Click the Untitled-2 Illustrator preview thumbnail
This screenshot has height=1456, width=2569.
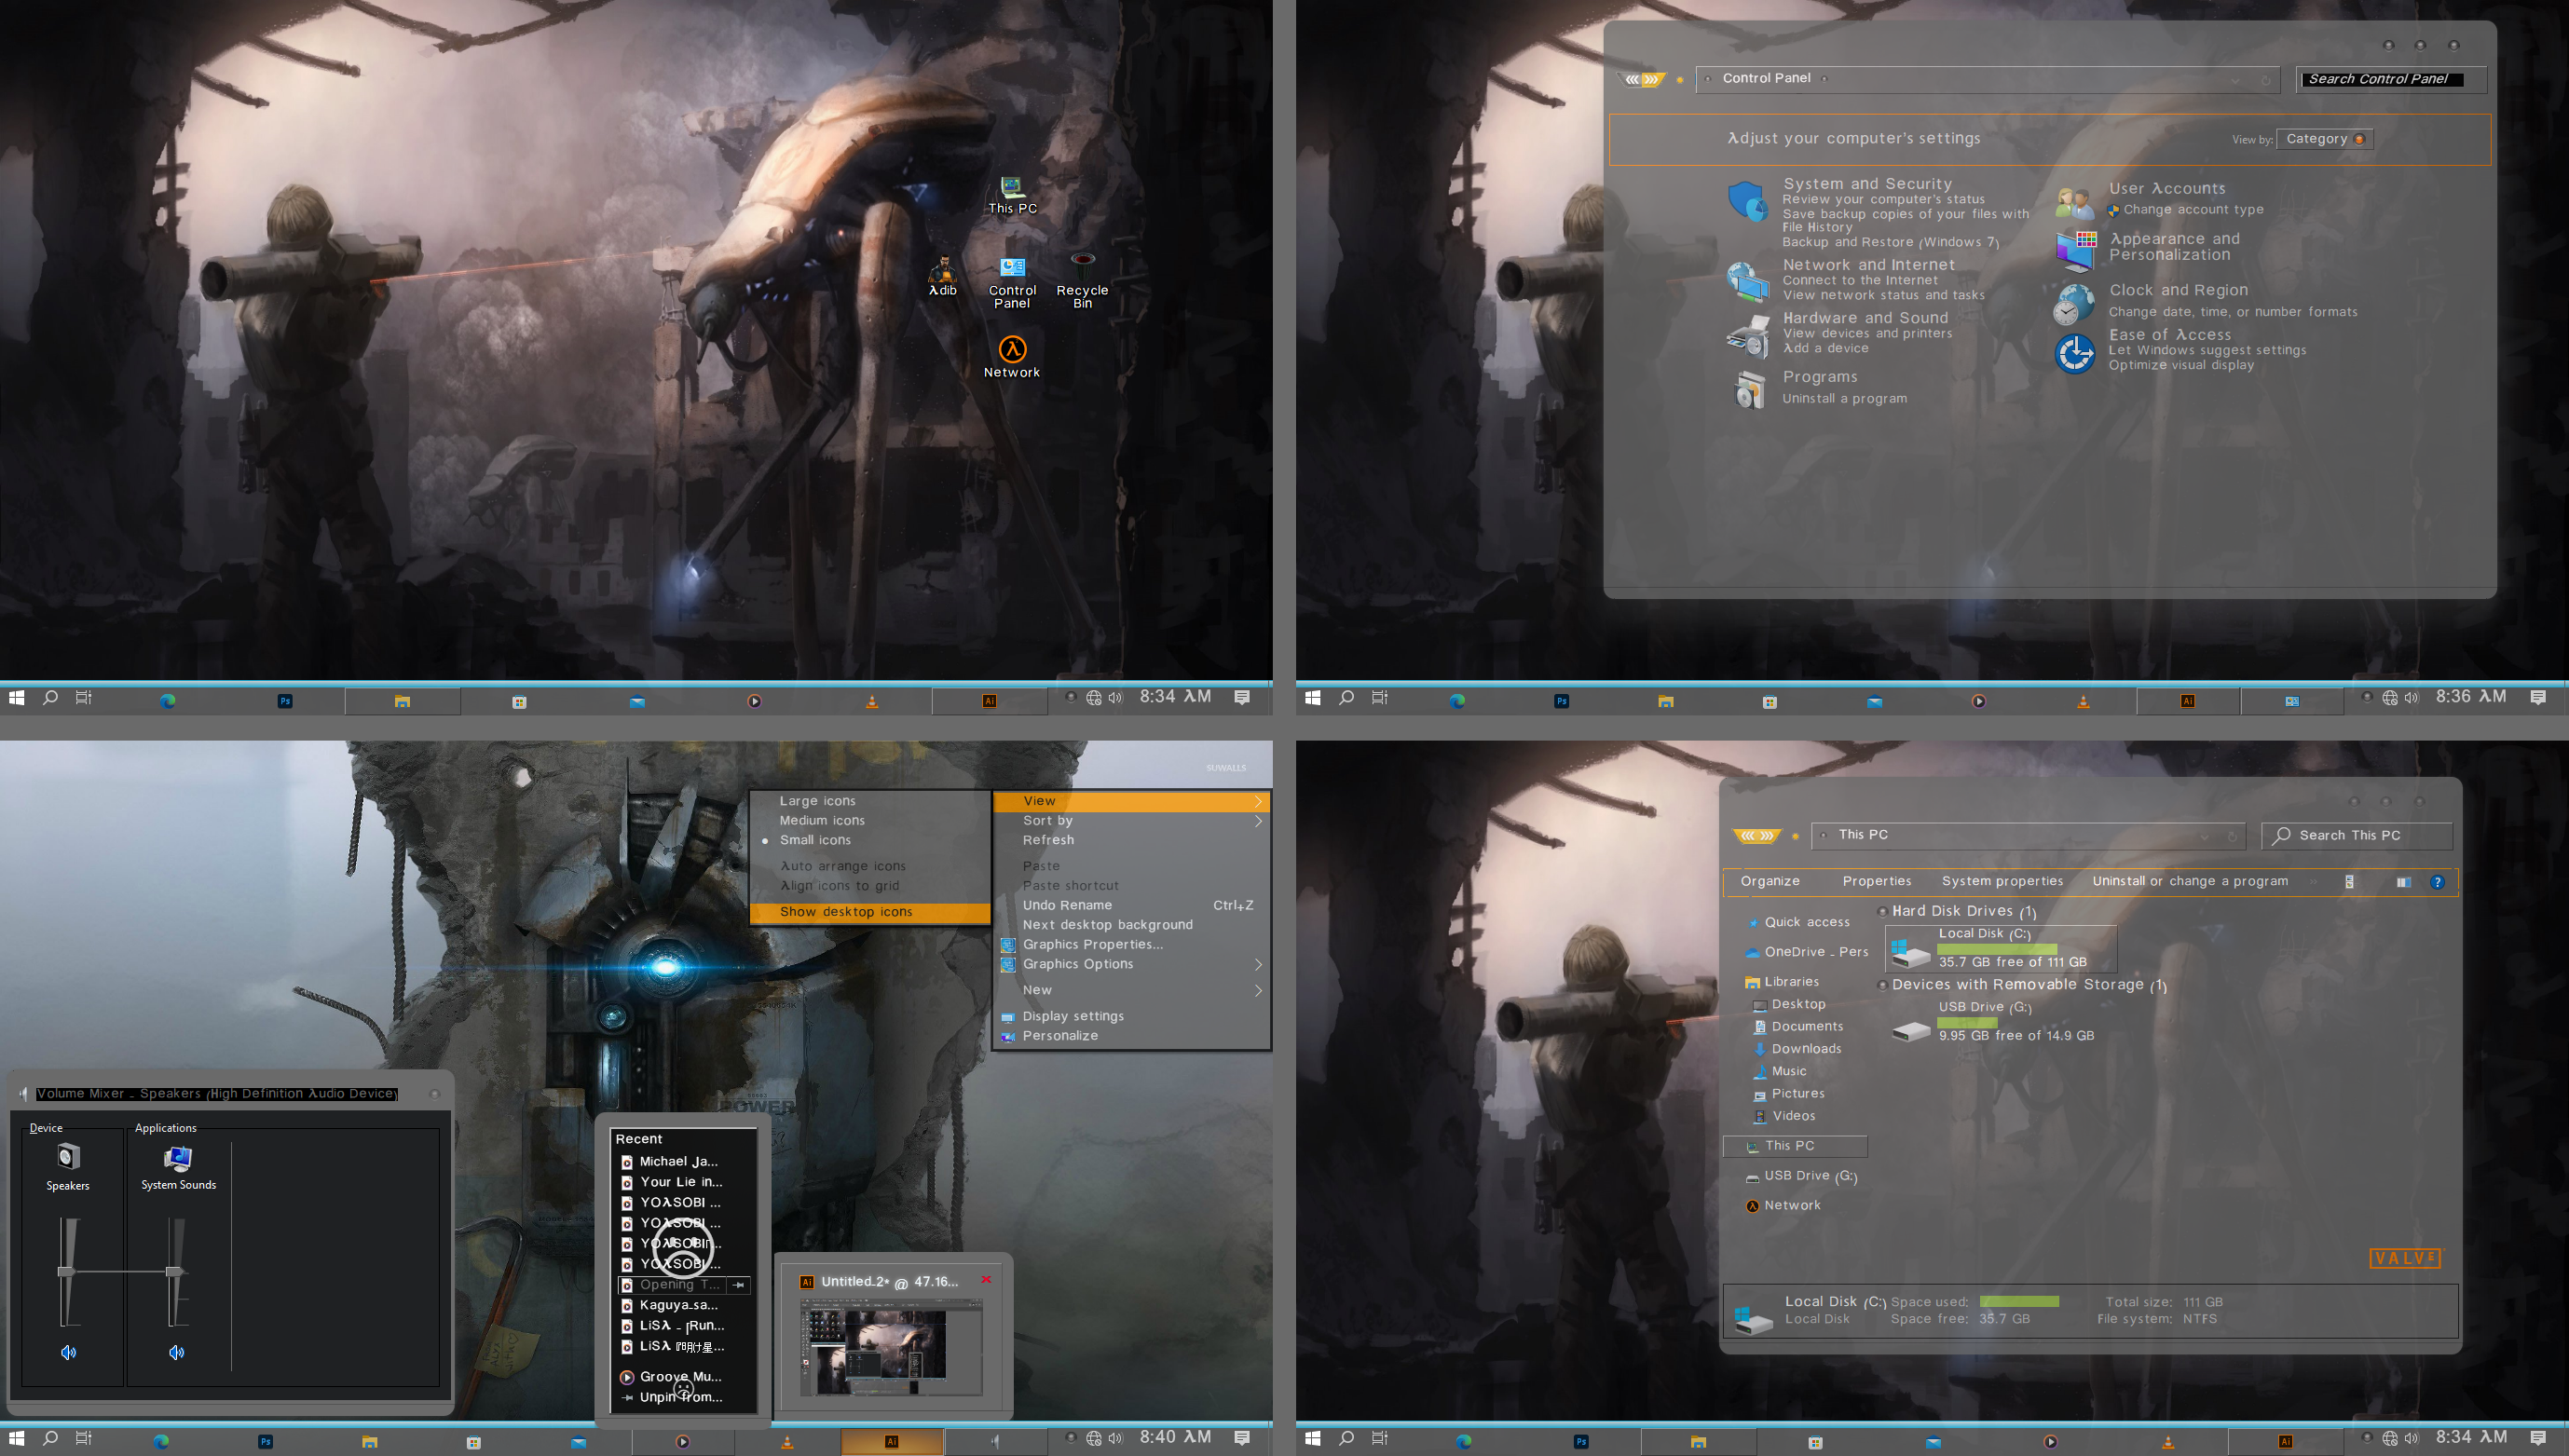click(x=891, y=1348)
